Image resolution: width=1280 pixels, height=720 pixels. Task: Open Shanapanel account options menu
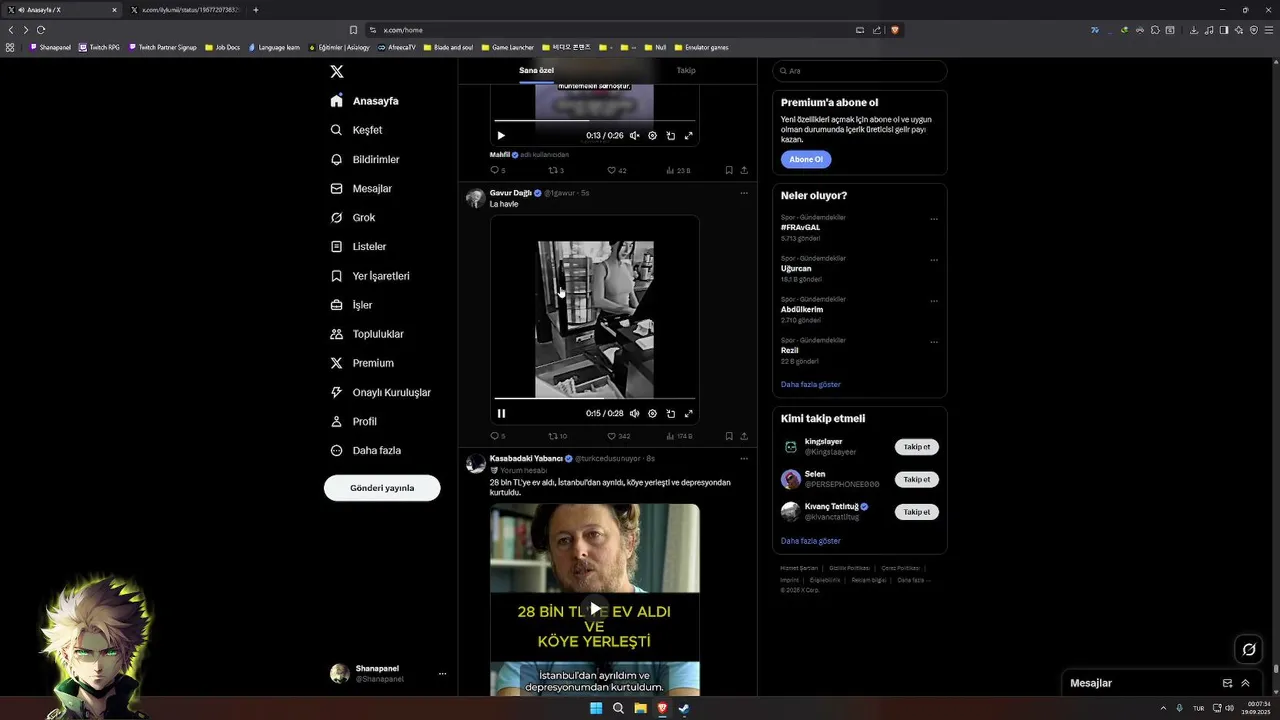click(x=442, y=674)
